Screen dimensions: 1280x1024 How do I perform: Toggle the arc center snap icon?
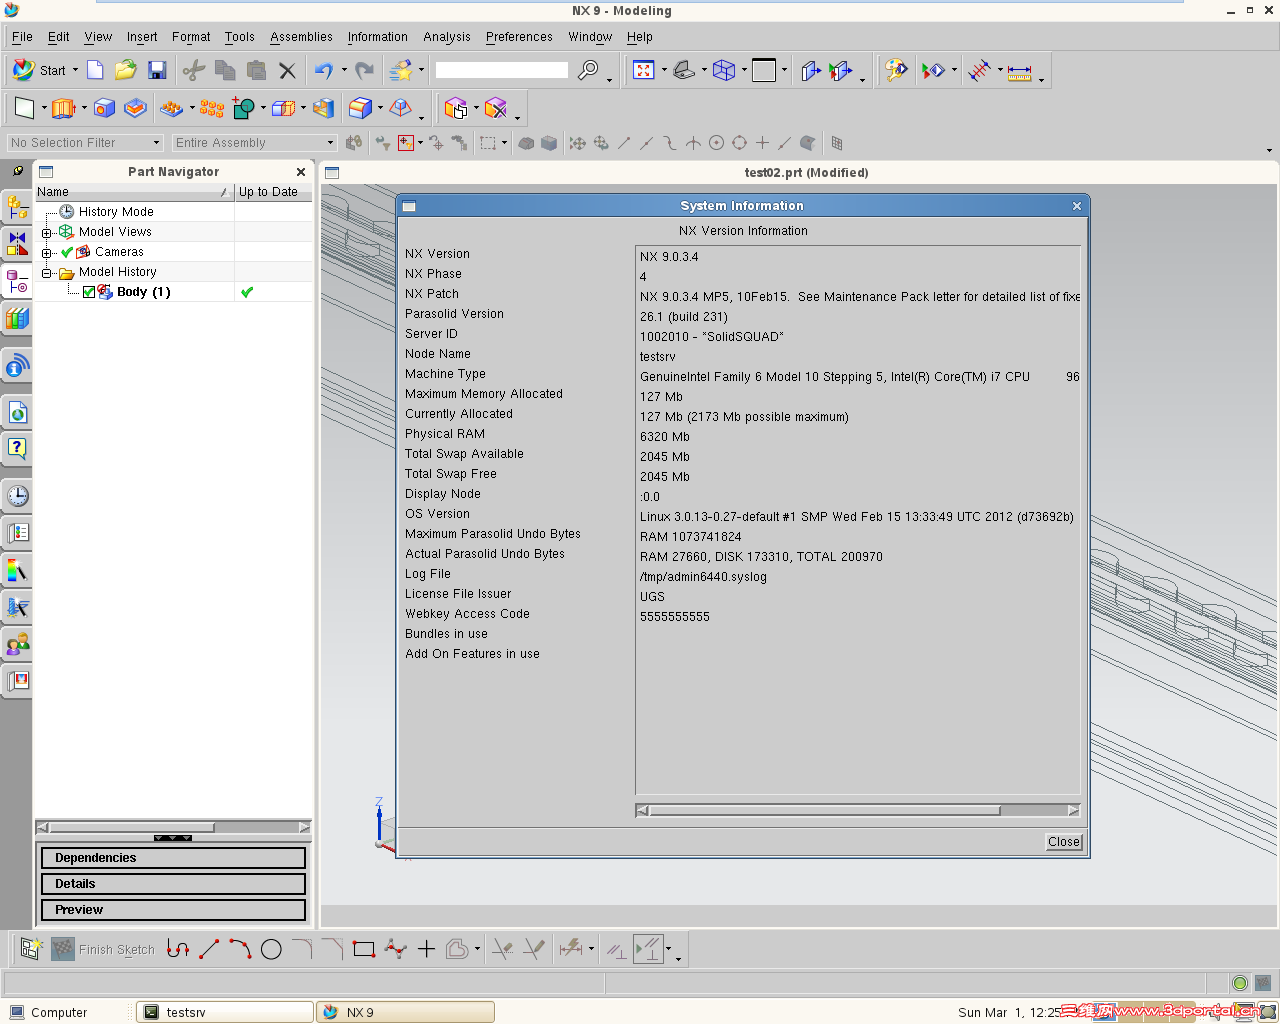click(716, 143)
